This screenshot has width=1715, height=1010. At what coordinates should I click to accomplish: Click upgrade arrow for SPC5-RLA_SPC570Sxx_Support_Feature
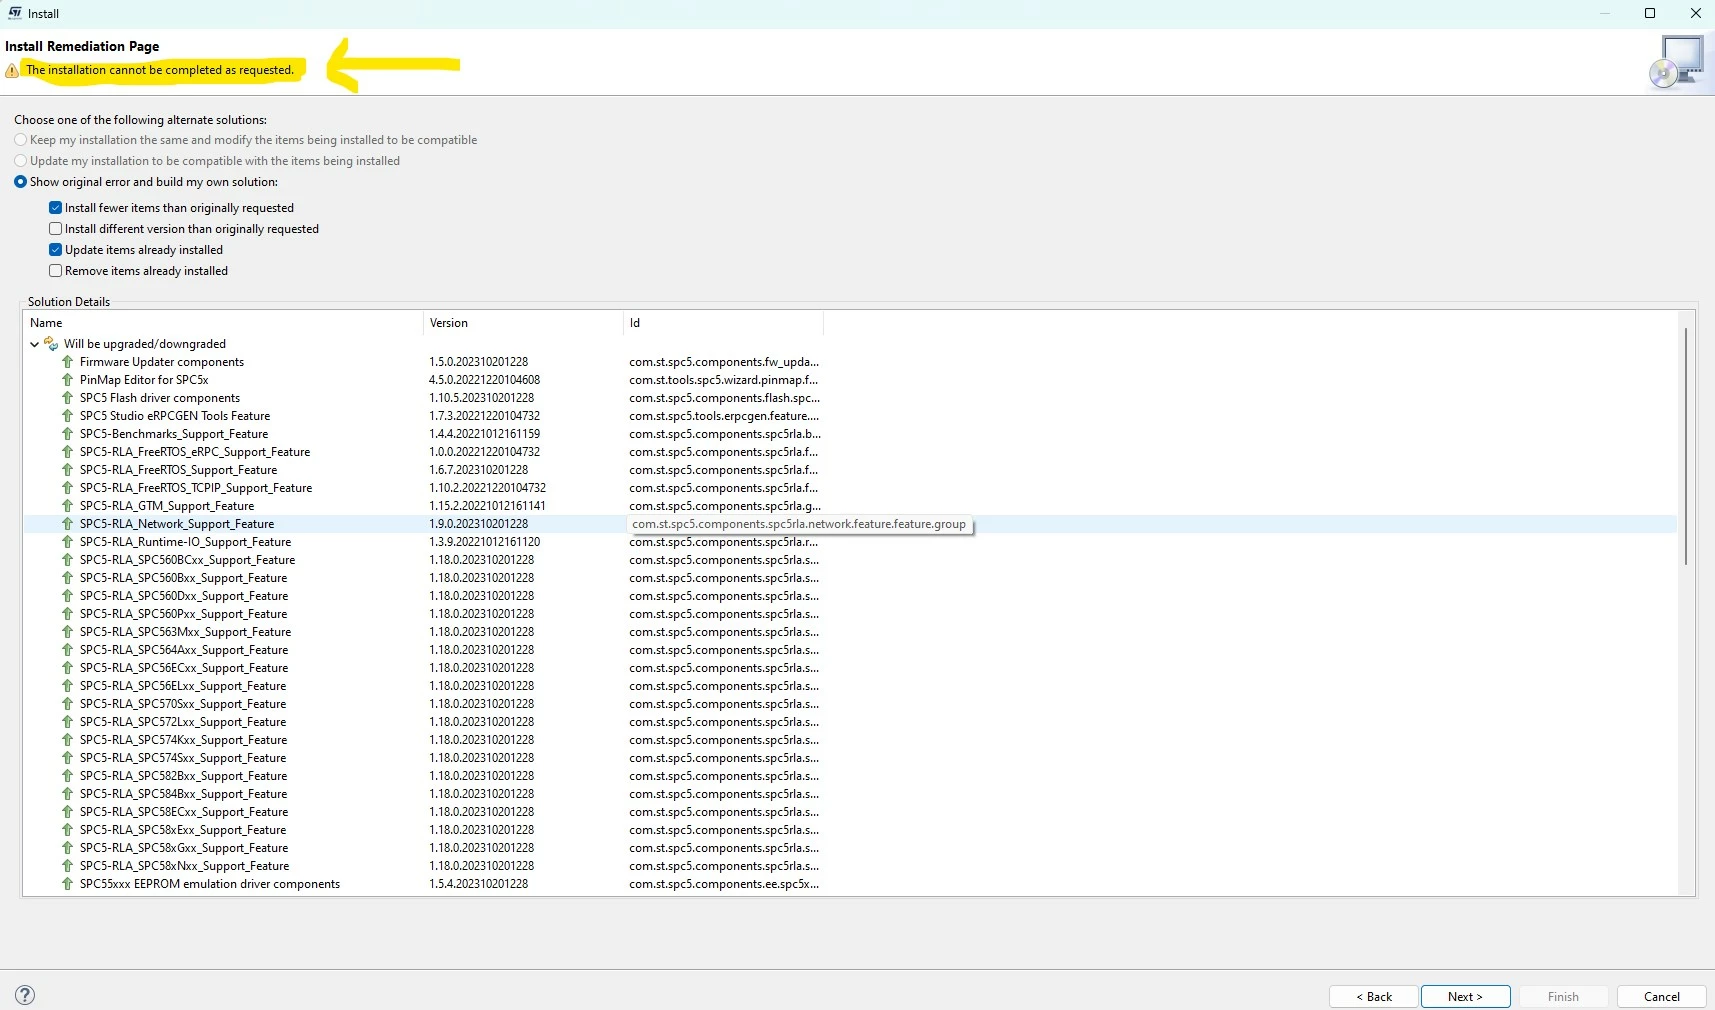tap(68, 704)
